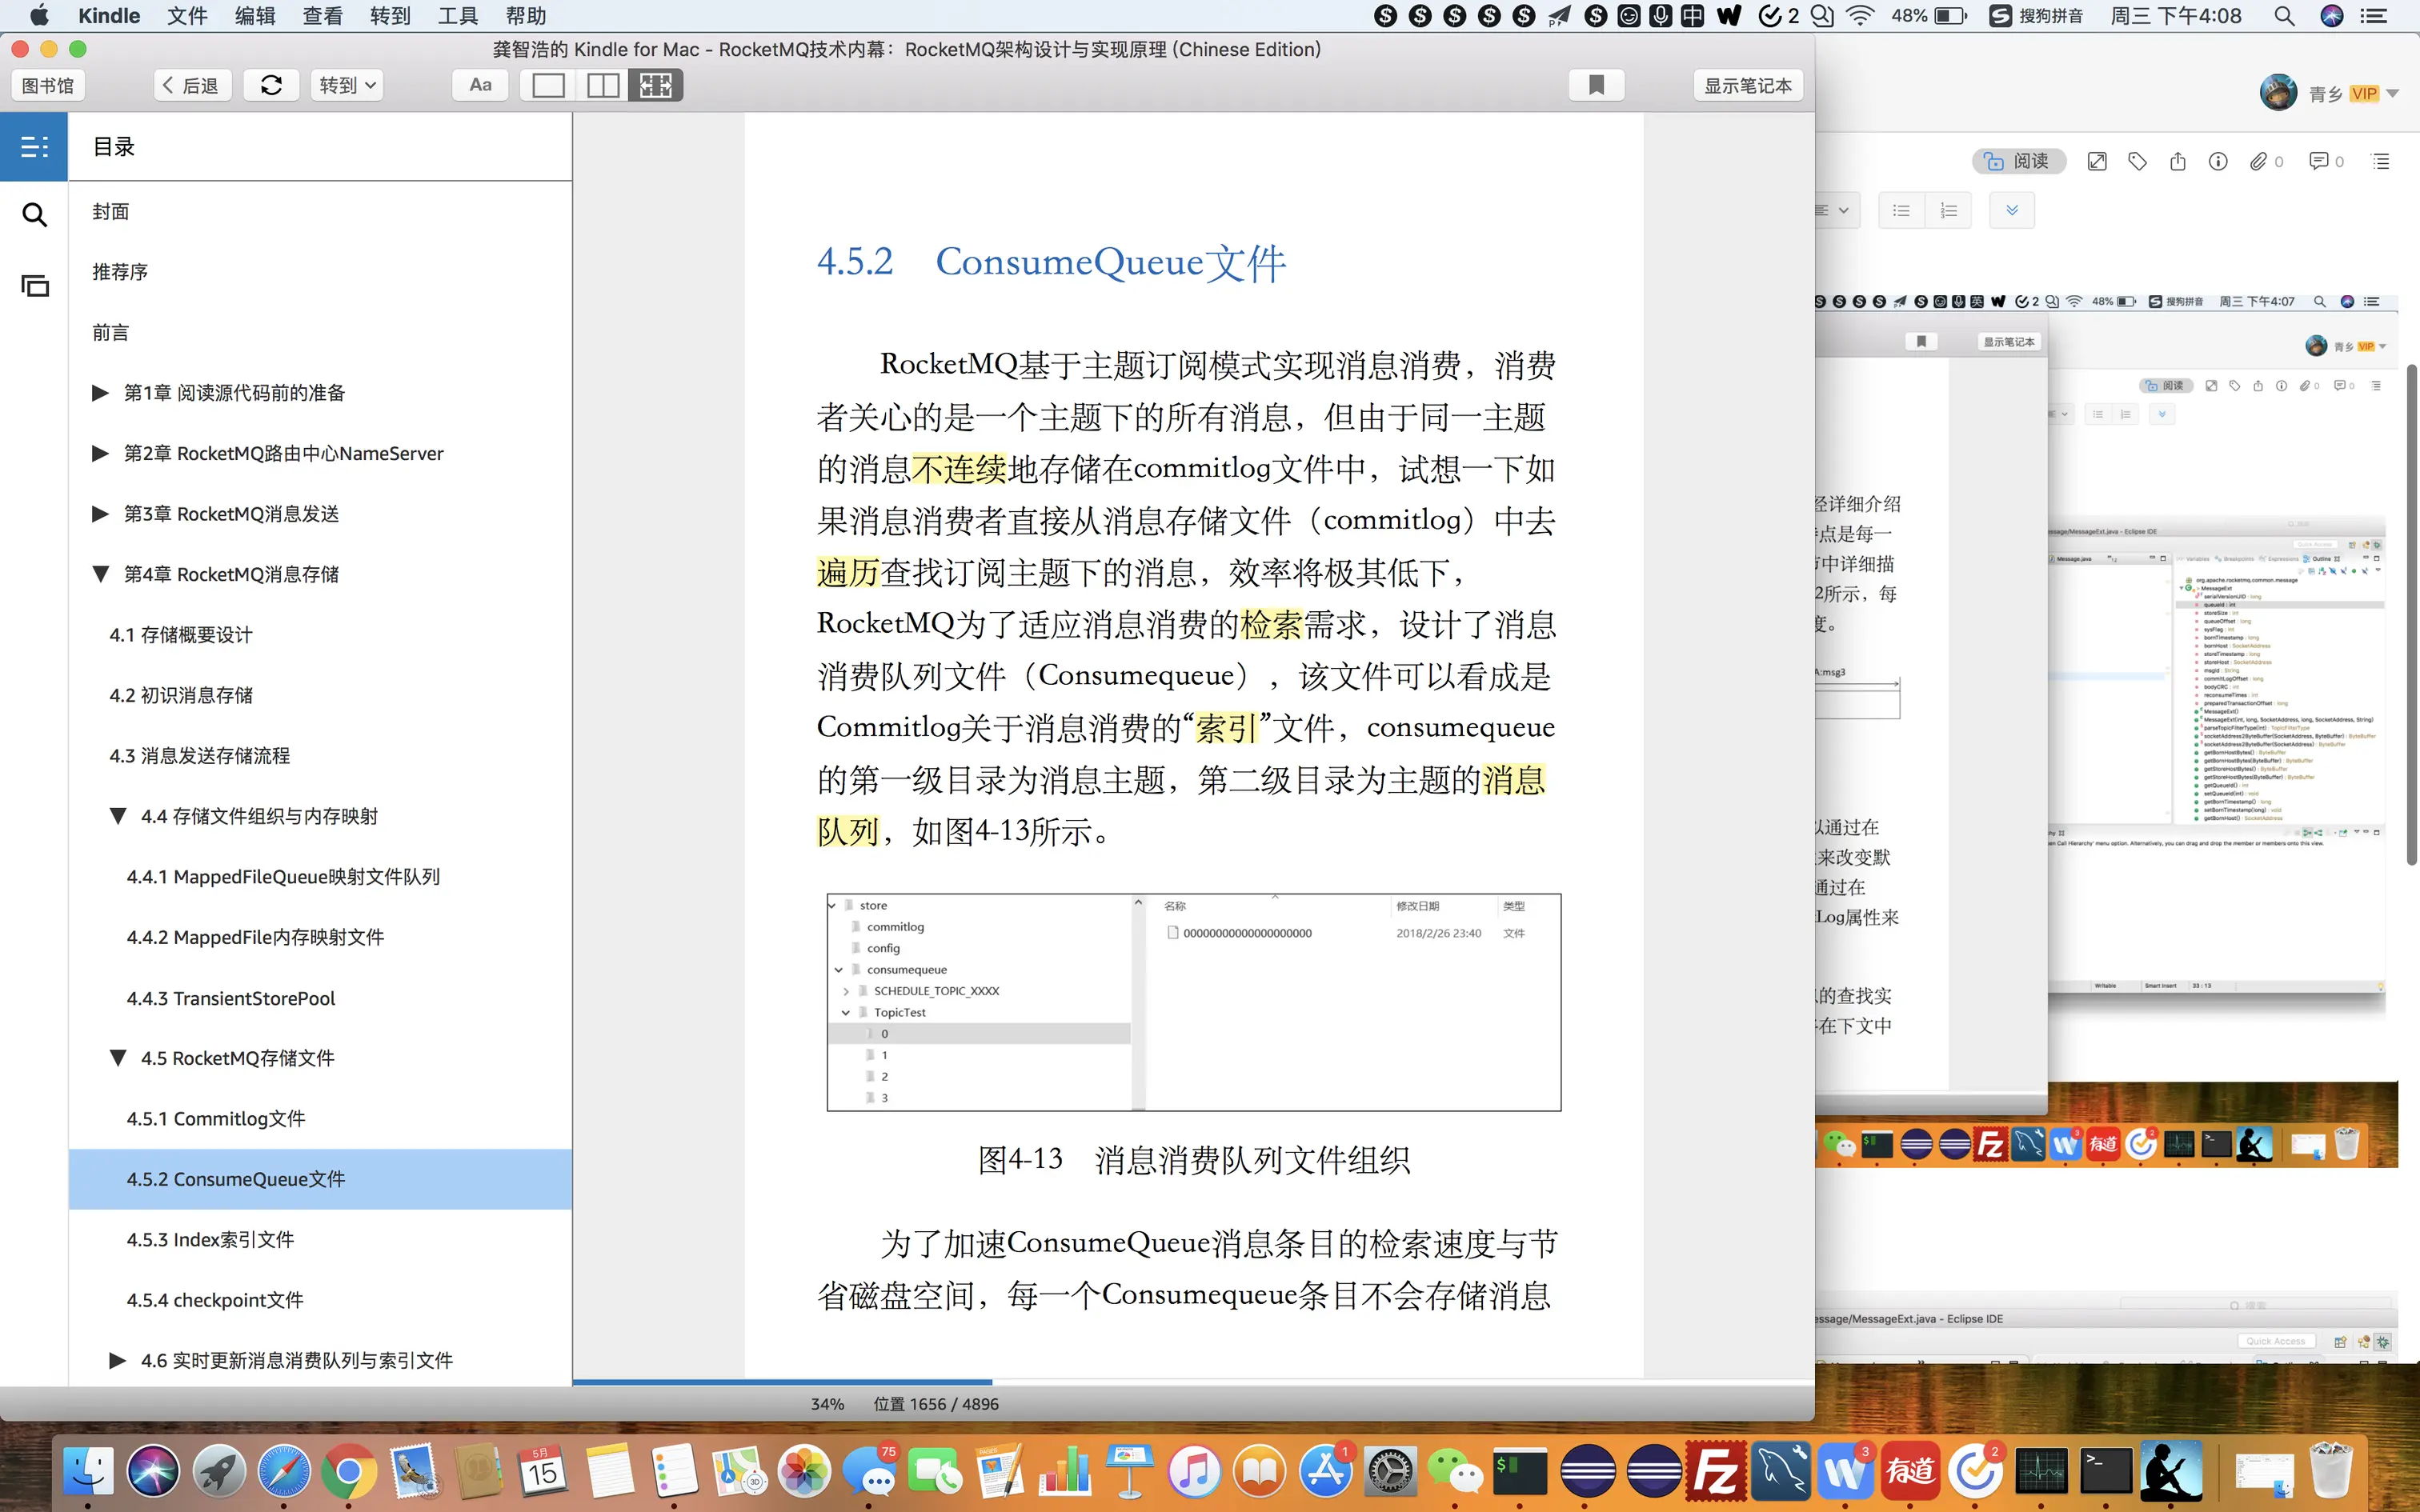Click the share icon in the note app
2420x1512 pixels.
coord(2177,161)
